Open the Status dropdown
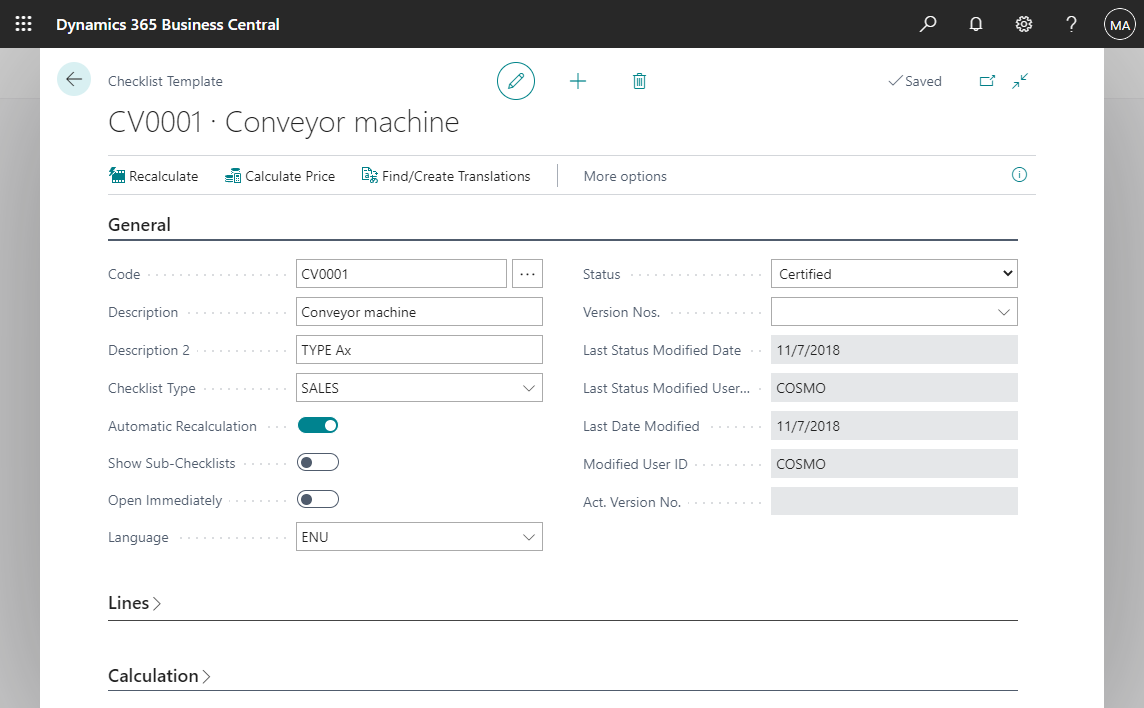The width and height of the screenshot is (1144, 708). pos(894,274)
